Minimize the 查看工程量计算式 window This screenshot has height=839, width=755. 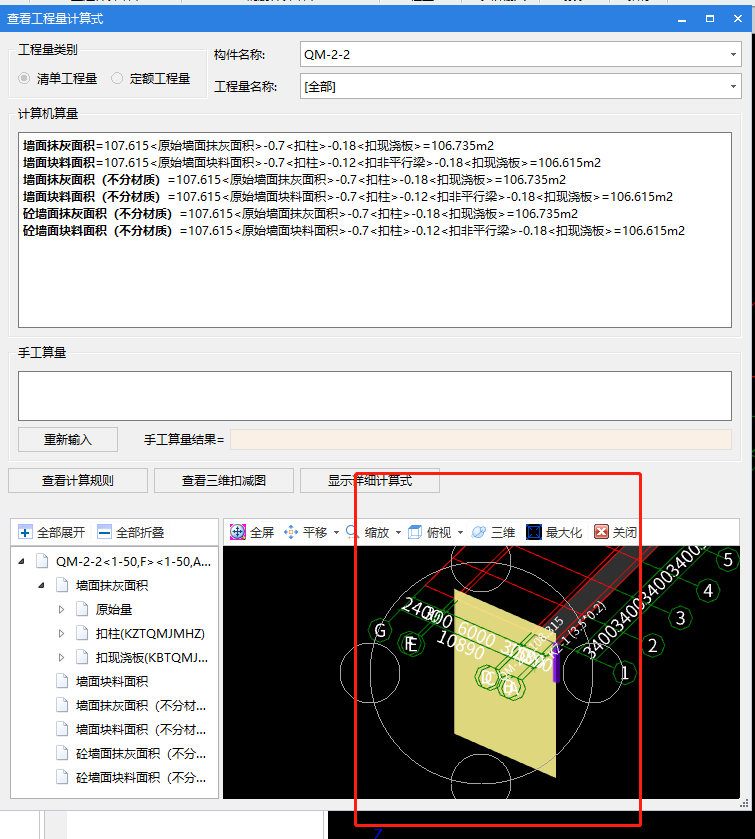682,19
